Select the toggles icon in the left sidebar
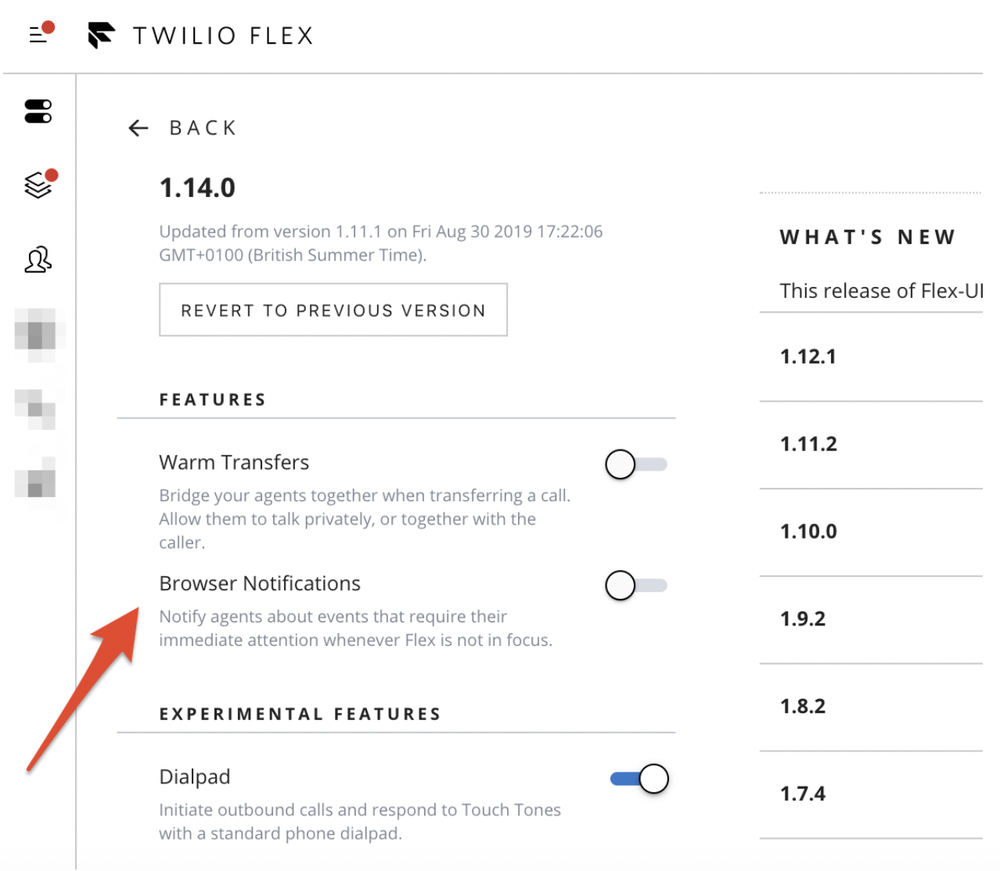The height and width of the screenshot is (871, 1000). coord(37,111)
